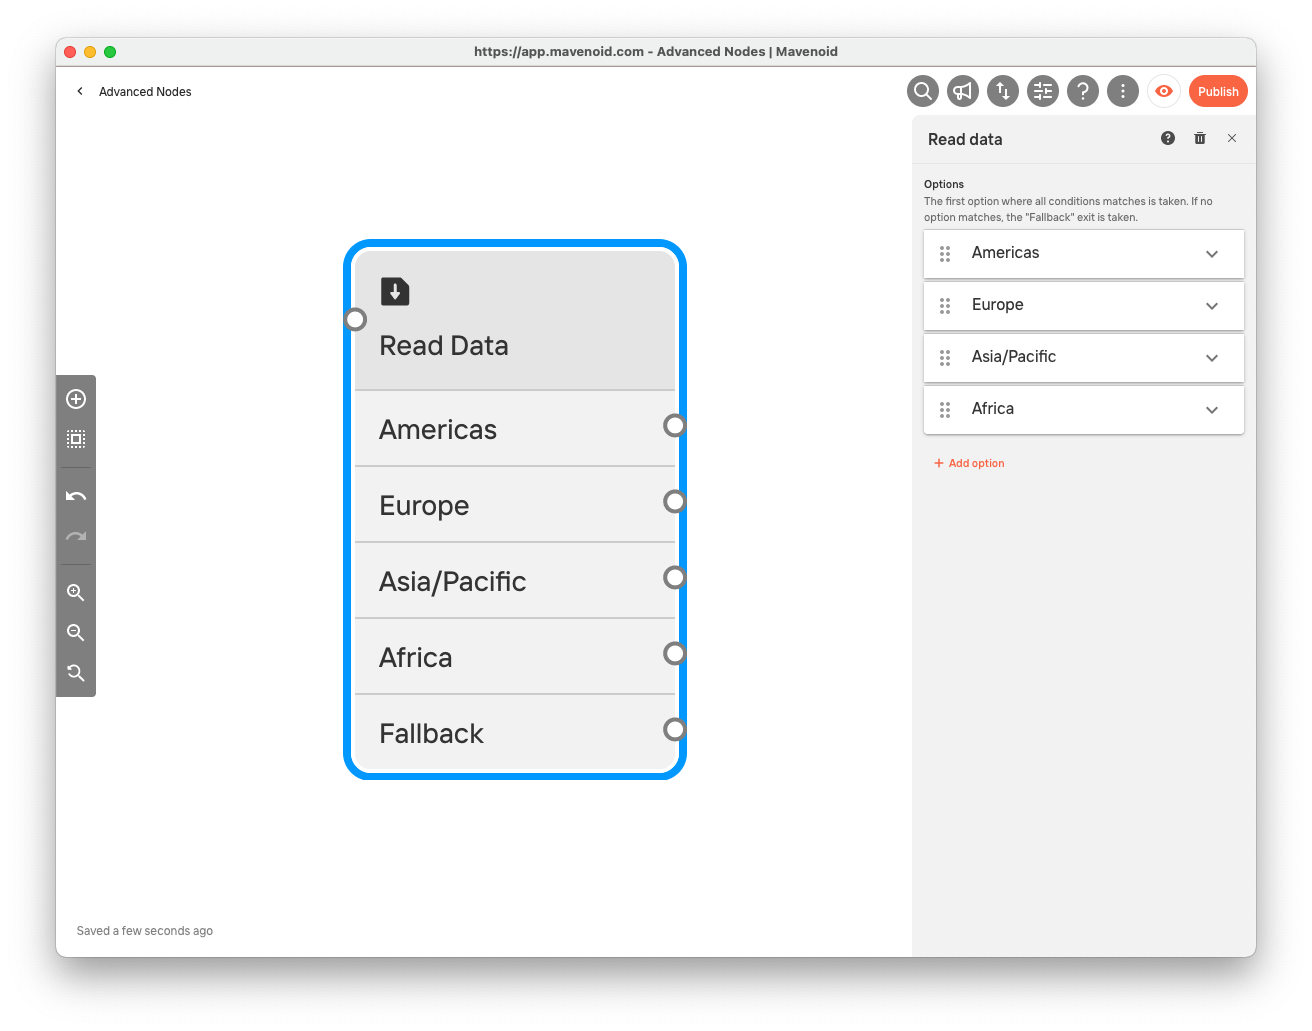
Task: Open the settings sliders icon
Action: [1043, 91]
